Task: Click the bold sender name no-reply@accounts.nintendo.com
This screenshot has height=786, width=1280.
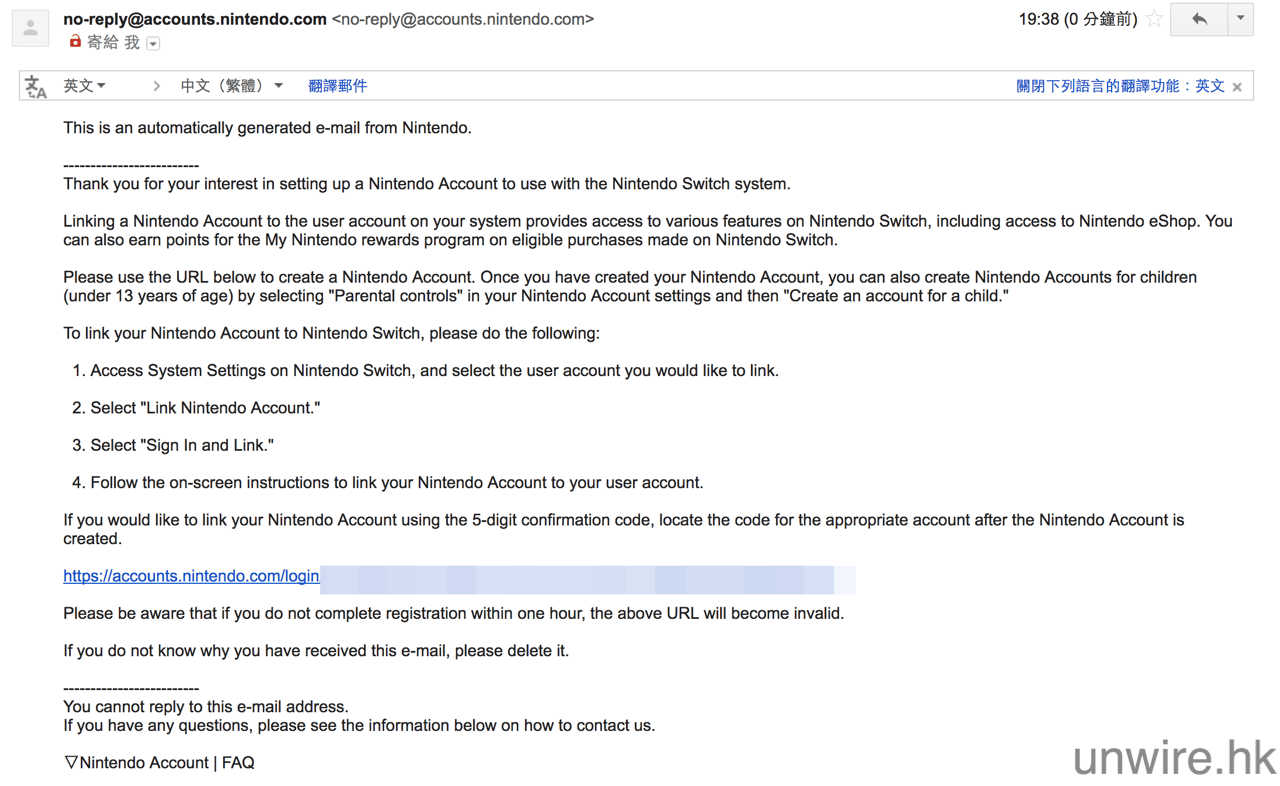Action: (x=195, y=19)
